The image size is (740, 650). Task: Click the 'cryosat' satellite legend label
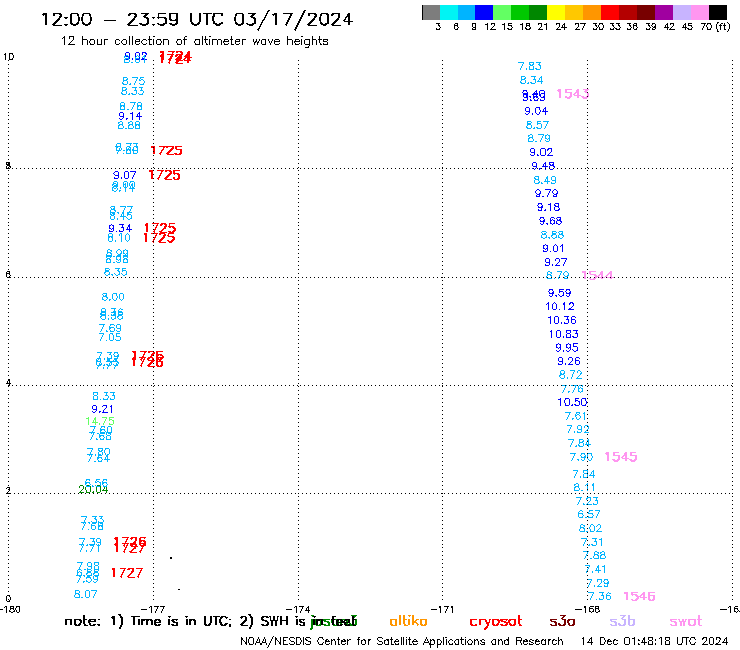pos(496,621)
